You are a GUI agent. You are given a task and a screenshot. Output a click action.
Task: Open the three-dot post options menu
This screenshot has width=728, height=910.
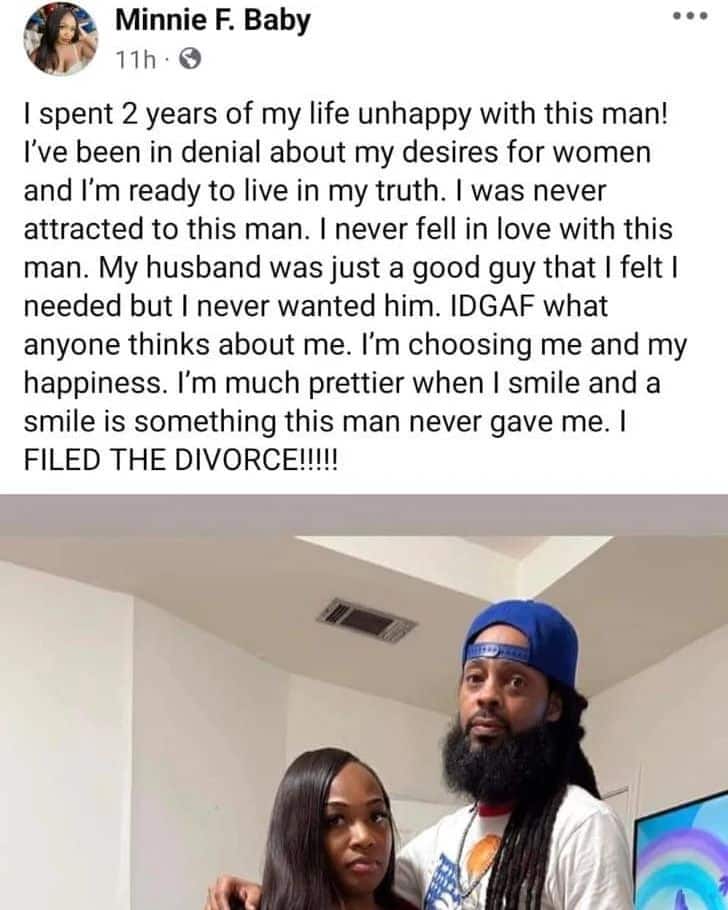[690, 16]
